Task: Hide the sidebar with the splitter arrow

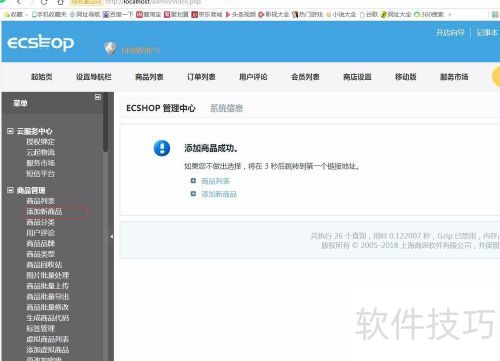Action: tap(111, 236)
